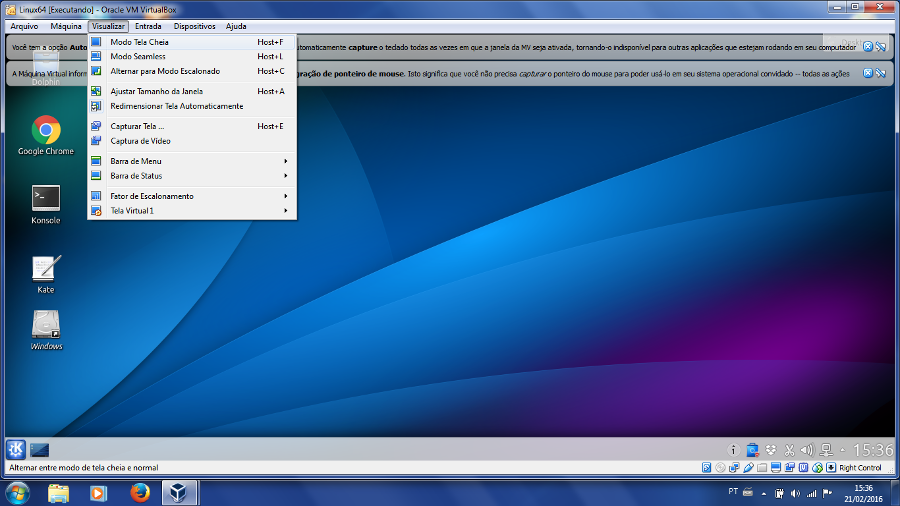This screenshot has width=900, height=506.
Task: Close the open Visualizar menu
Action: [x=108, y=26]
